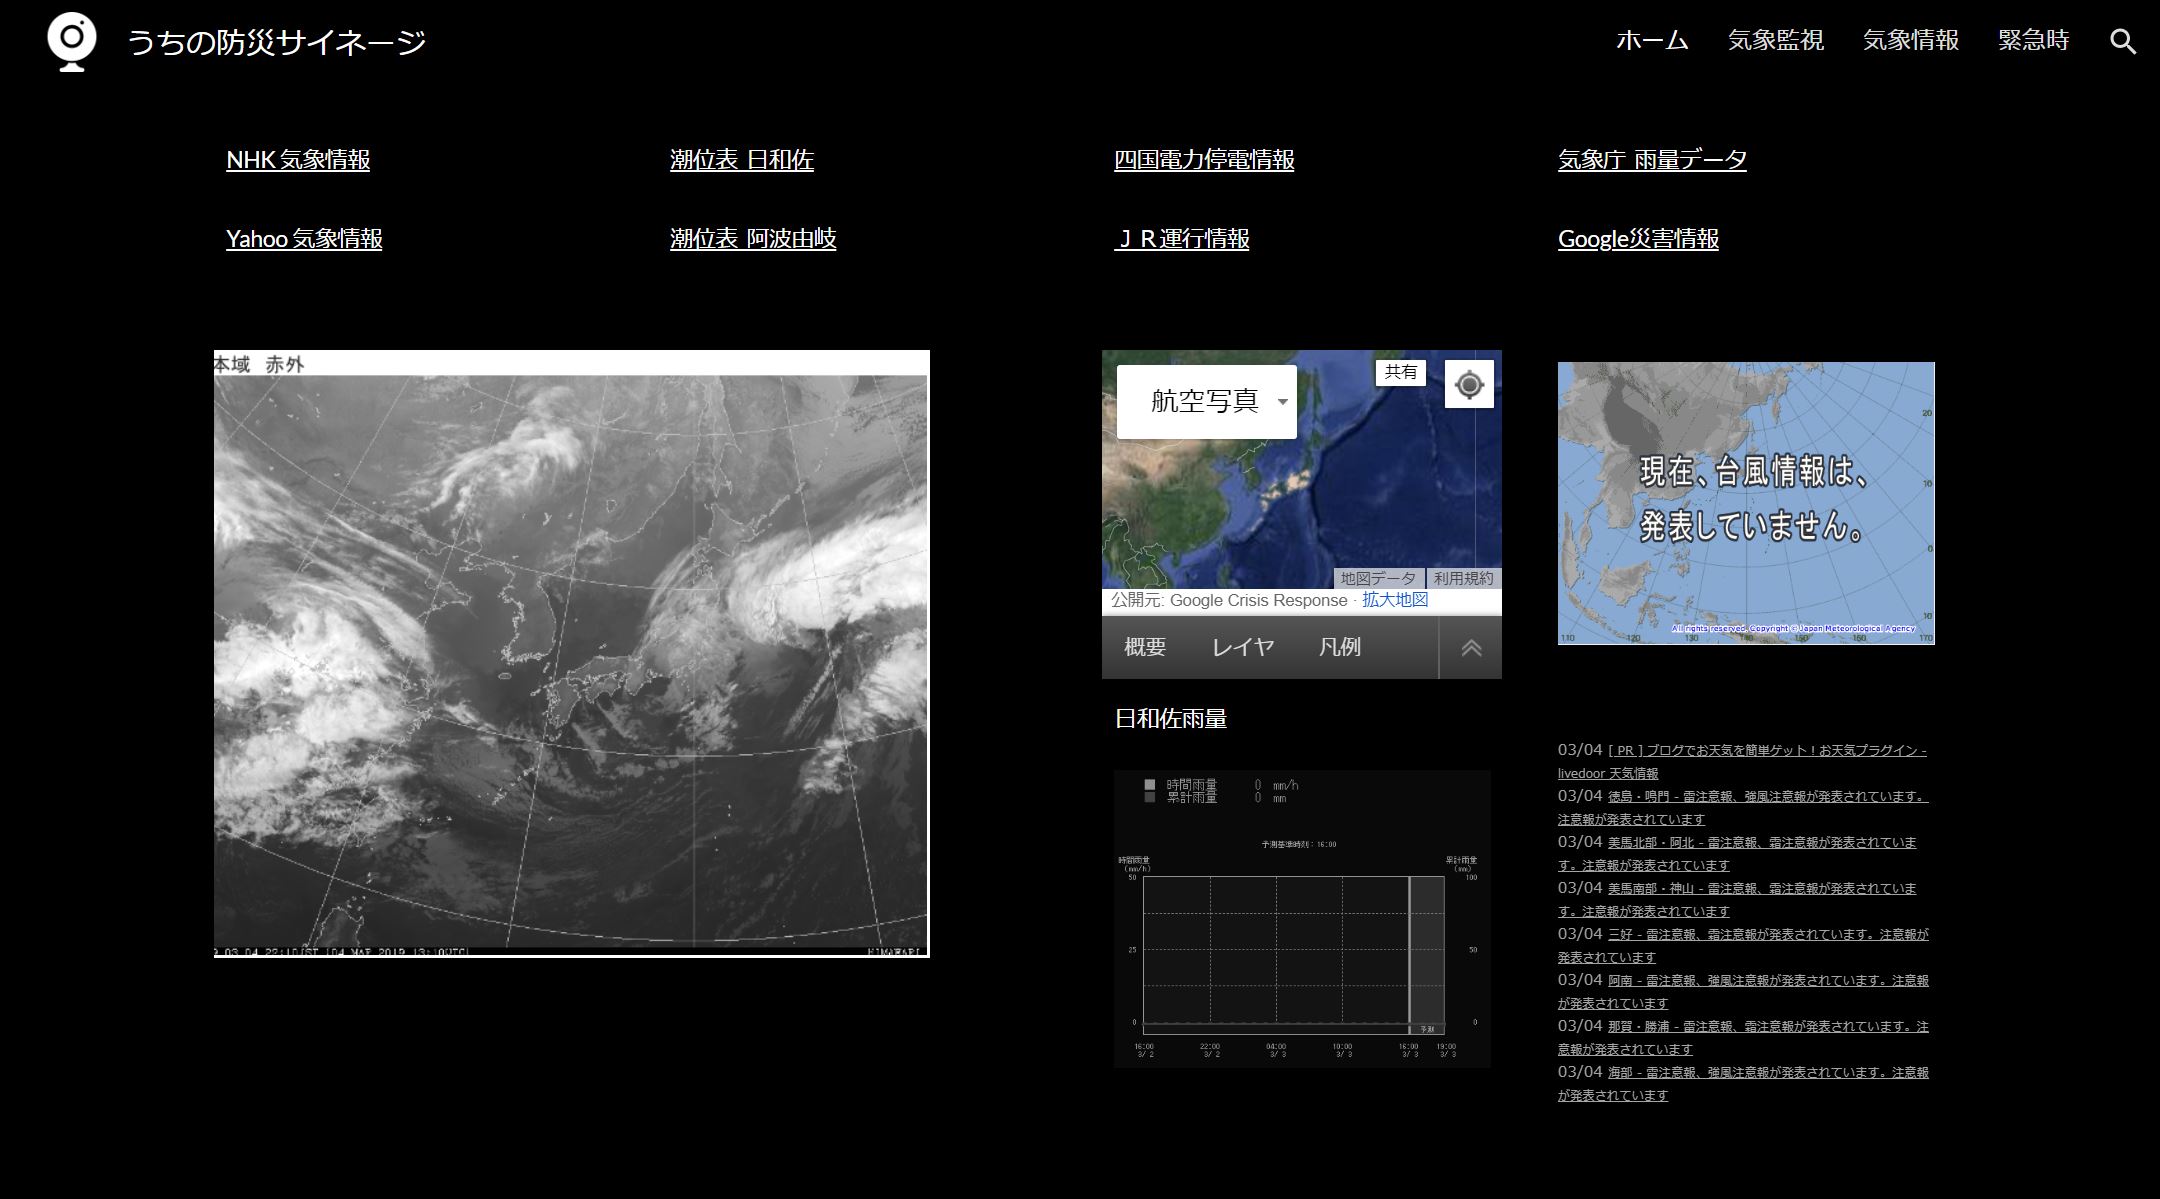
Task: Open the 潮位表 日和佐 link
Action: tap(741, 160)
